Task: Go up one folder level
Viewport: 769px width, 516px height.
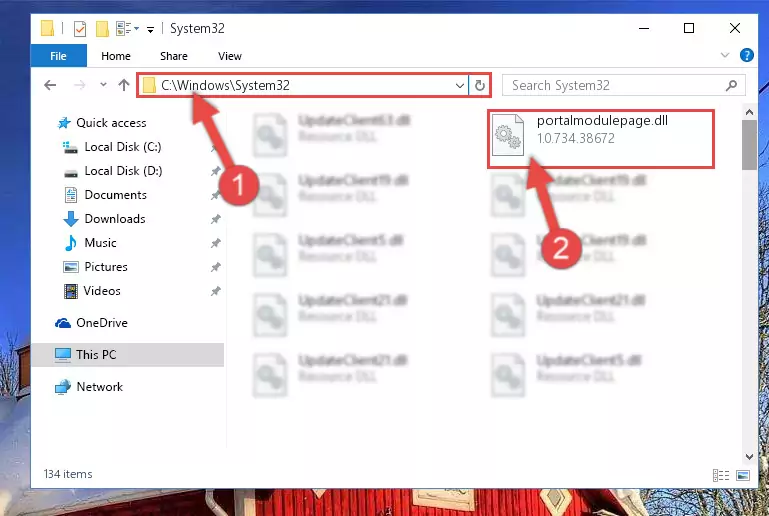Action: [x=124, y=85]
